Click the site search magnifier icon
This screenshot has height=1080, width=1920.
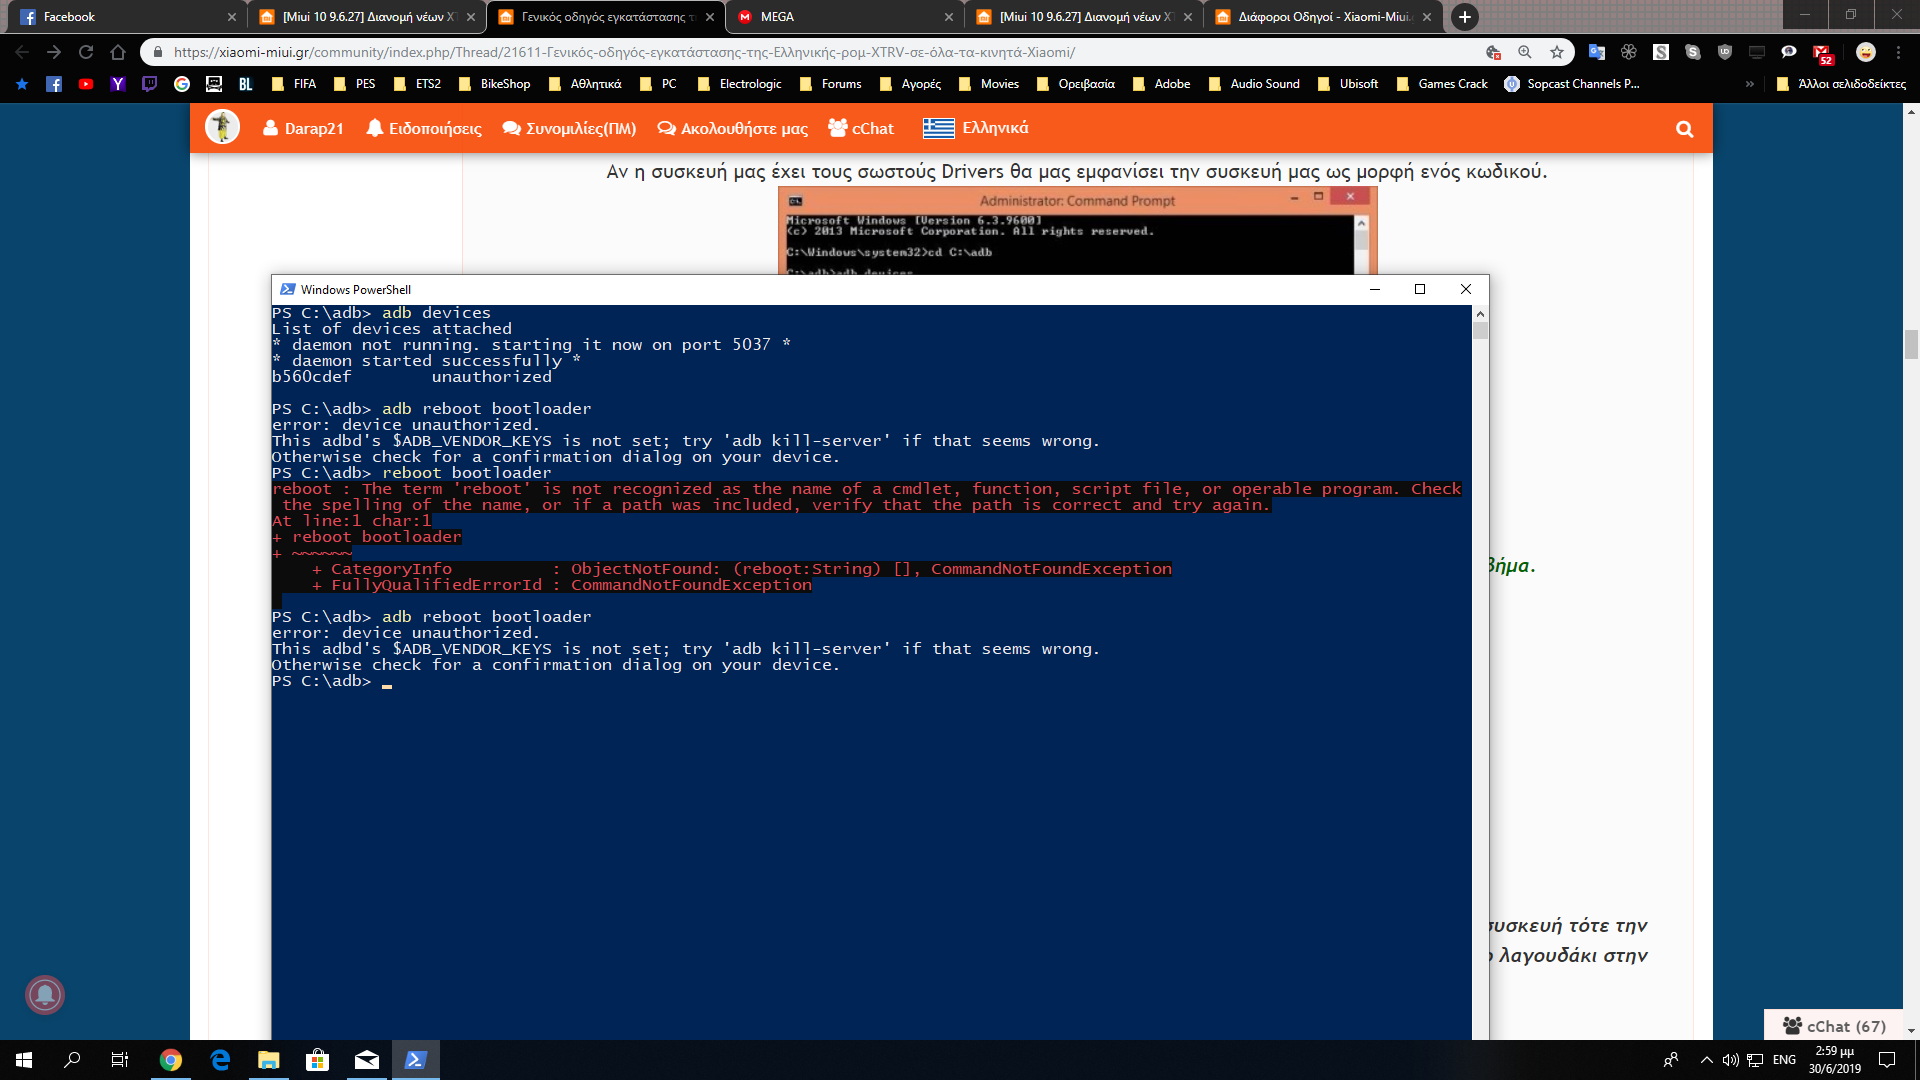pos(1684,129)
